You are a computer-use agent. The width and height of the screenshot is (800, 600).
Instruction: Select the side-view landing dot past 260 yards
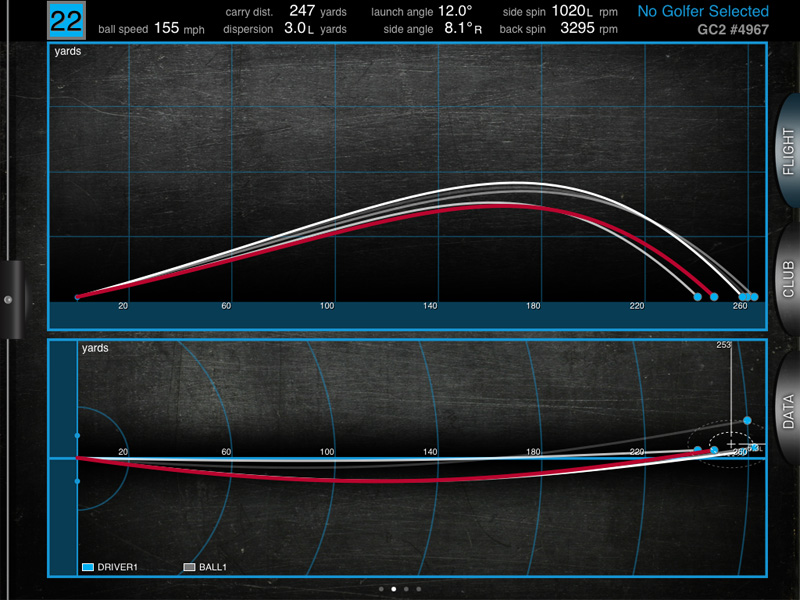coord(754,297)
